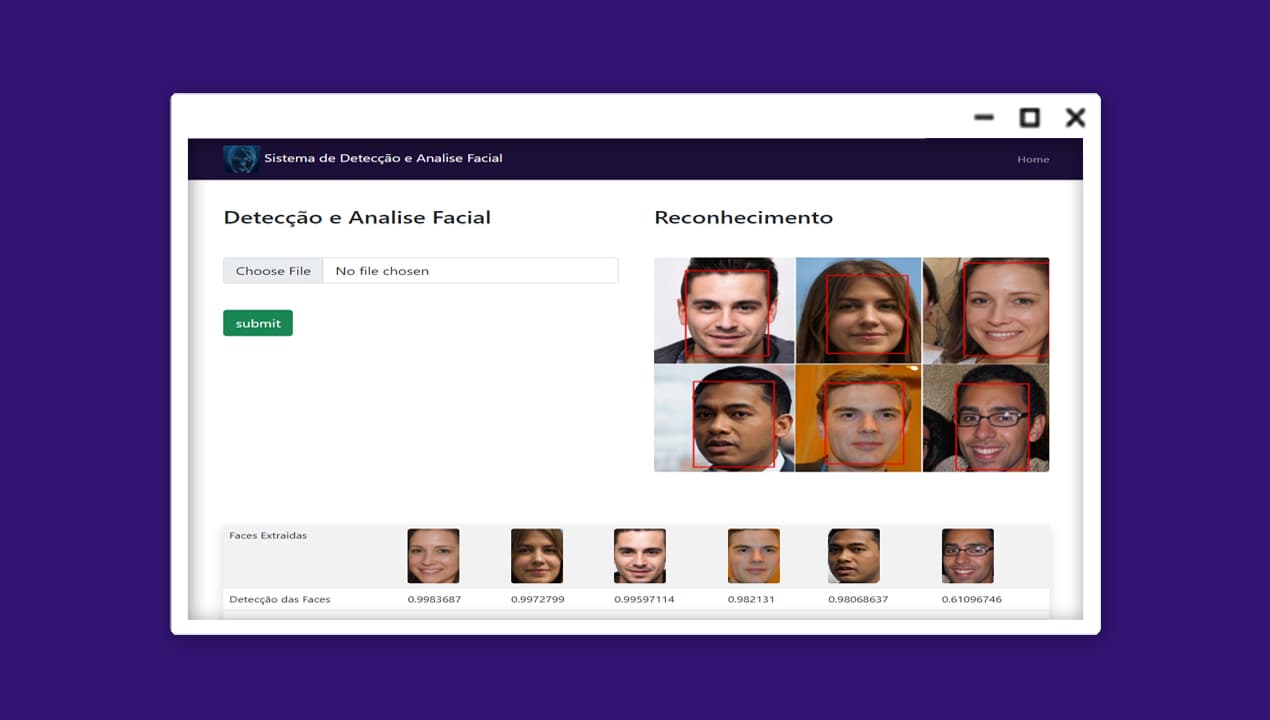The width and height of the screenshot is (1270, 720).
Task: Open extracted face thumbnail above score 0.98068637
Action: click(854, 556)
